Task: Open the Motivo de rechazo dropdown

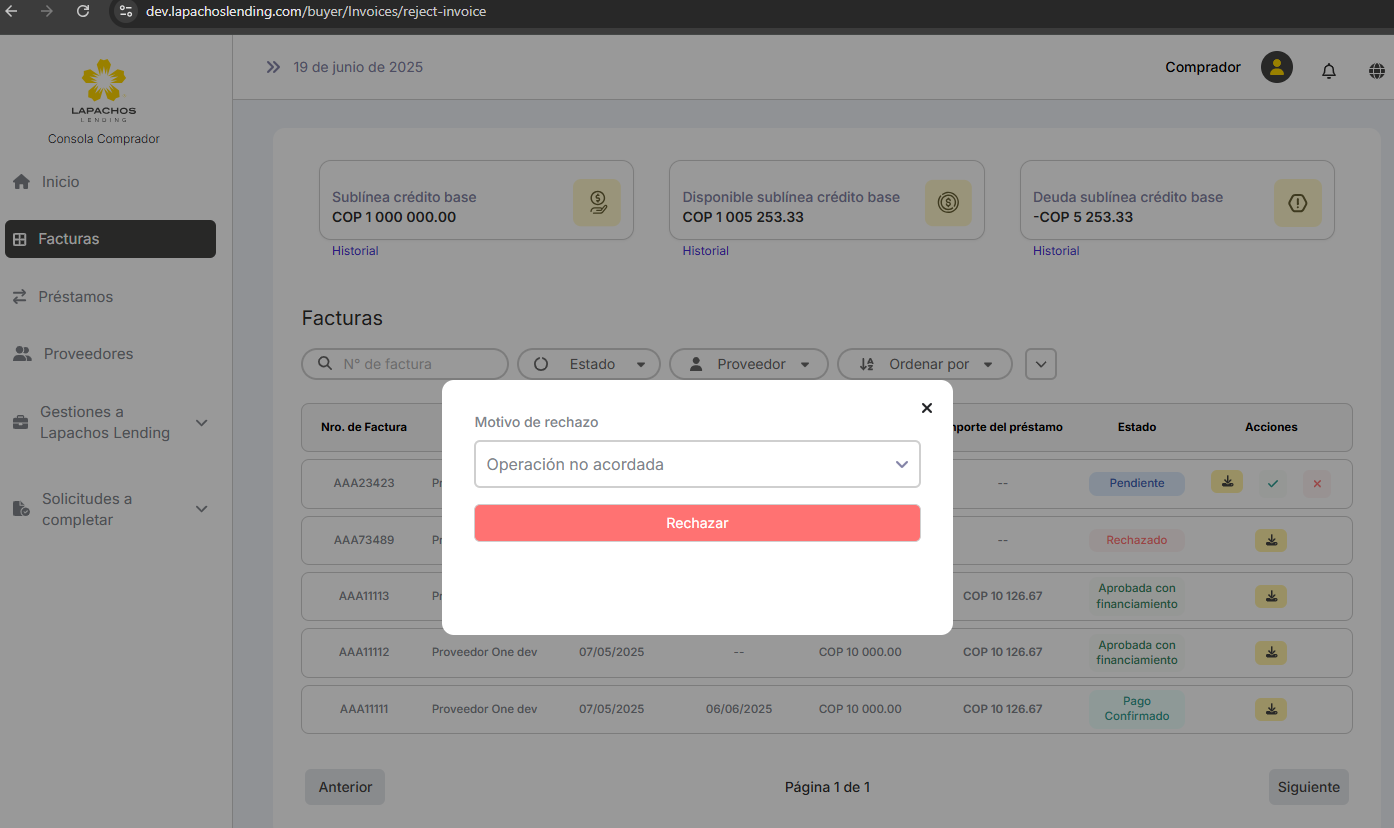Action: 697,464
